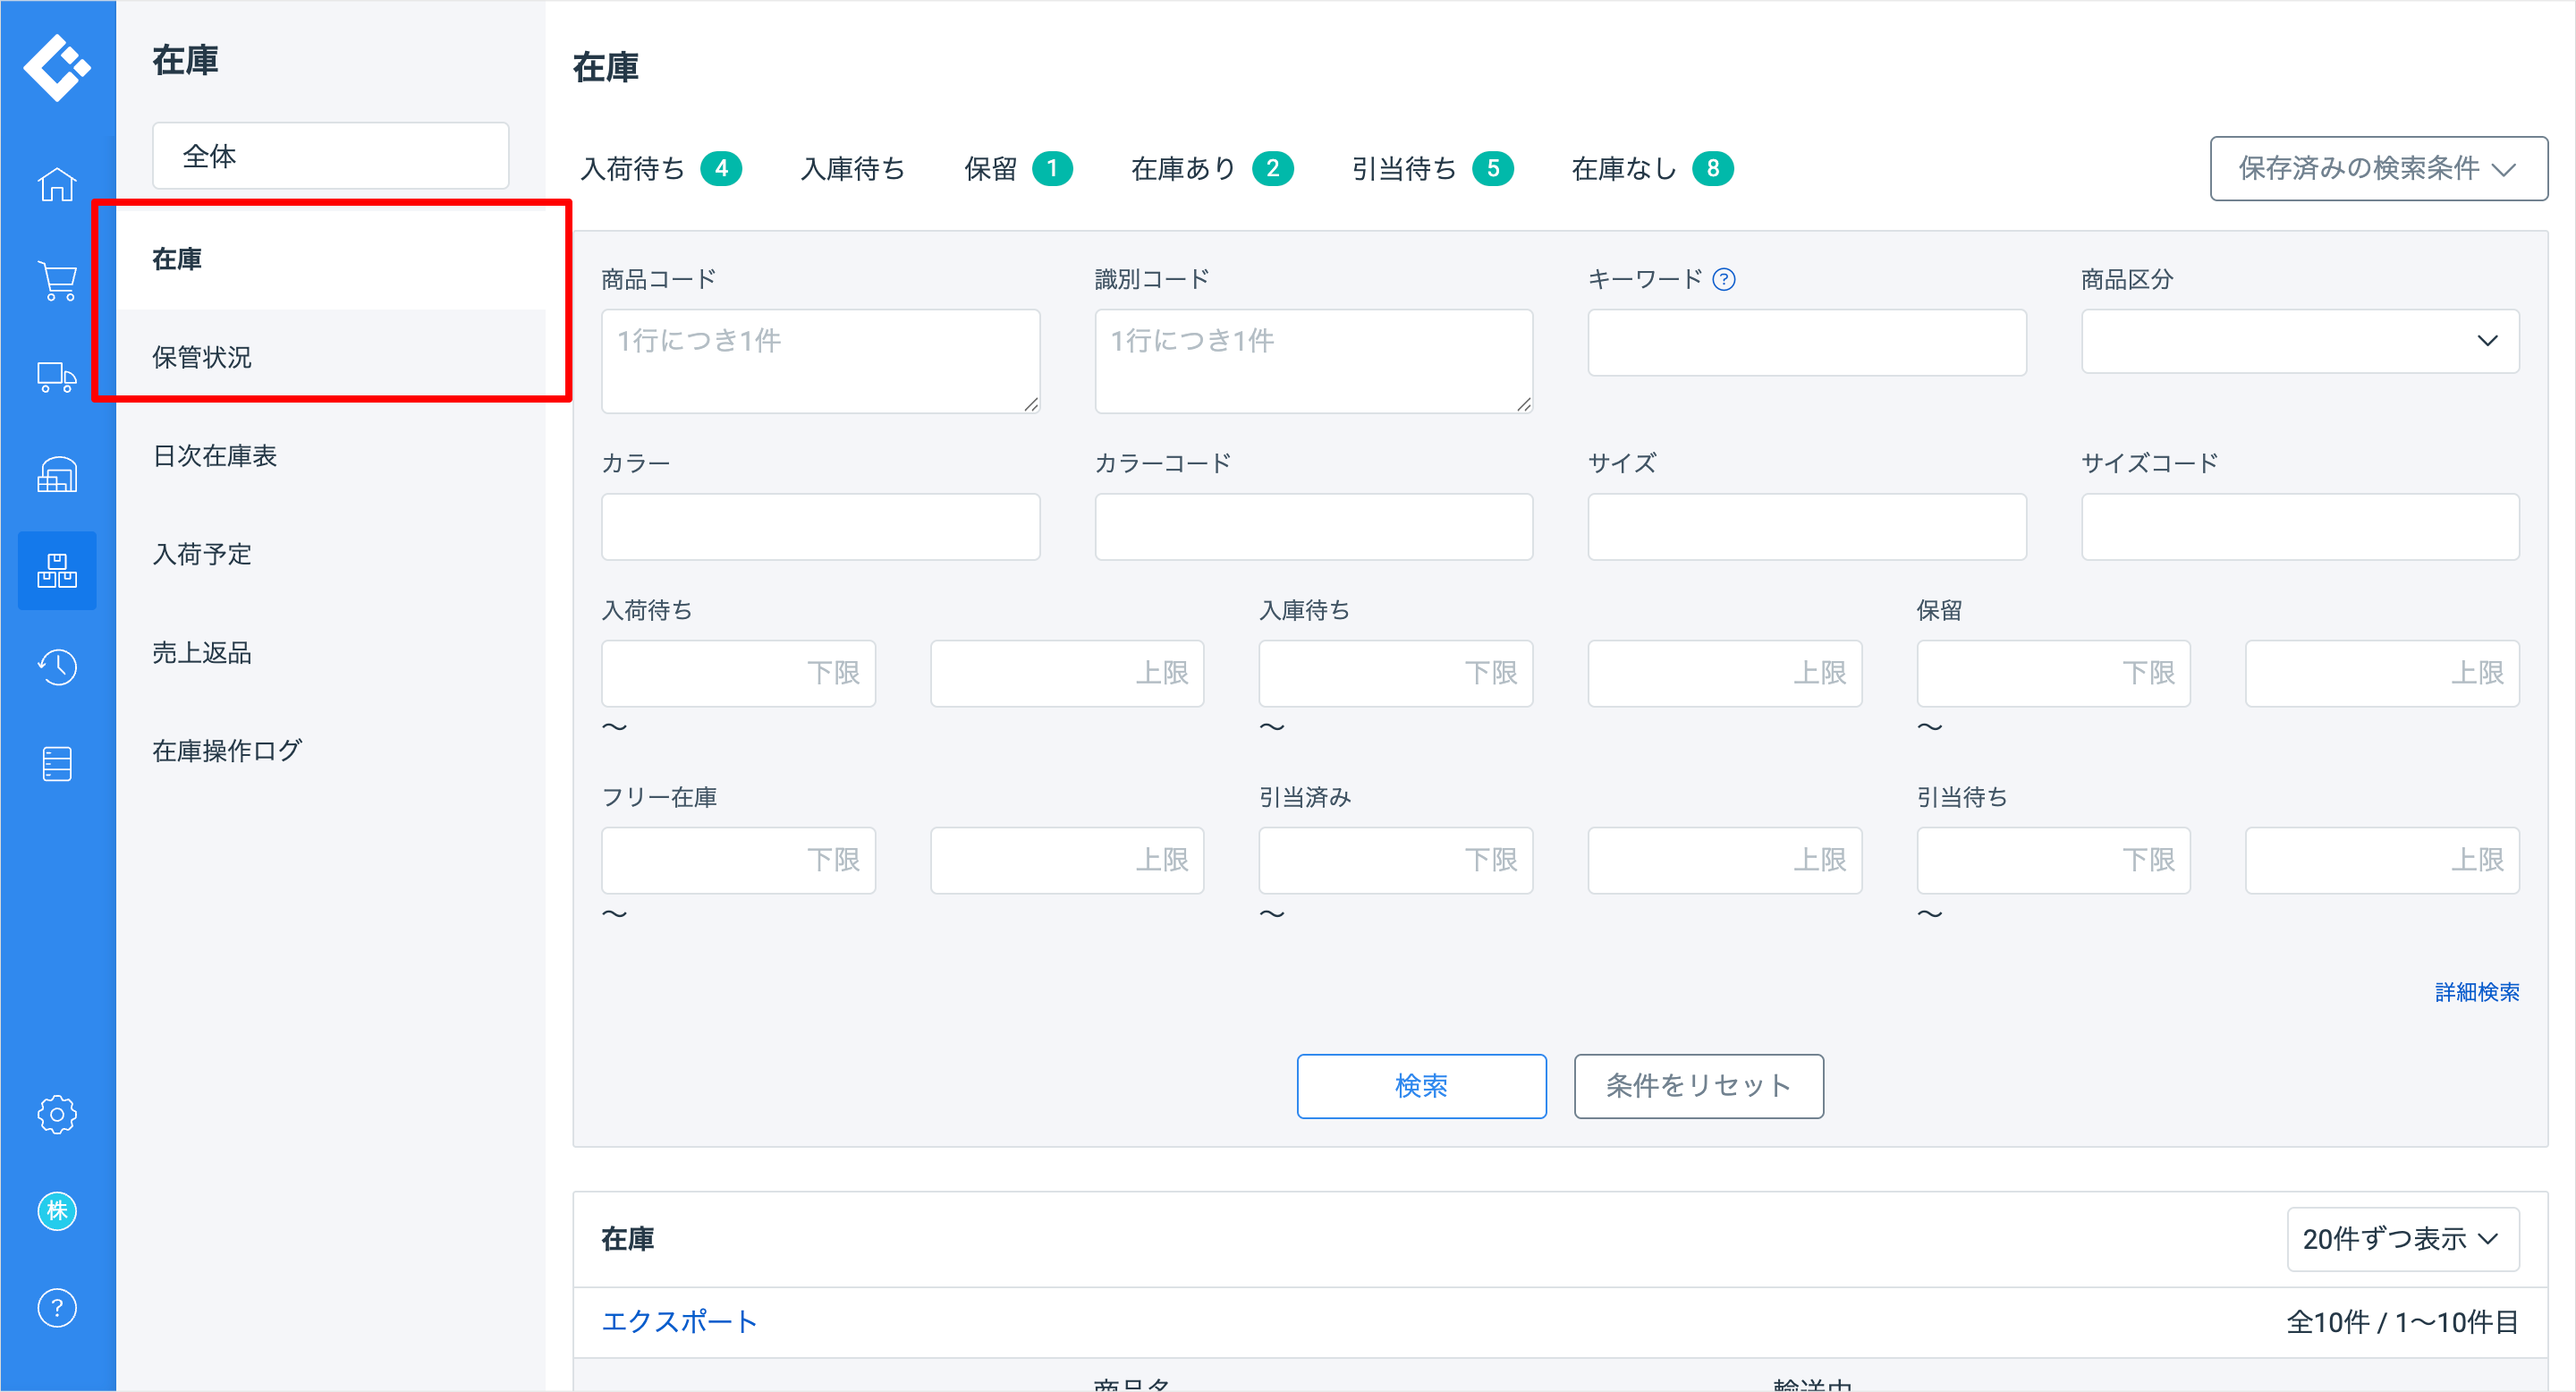Click the home icon in sidebar
The width and height of the screenshot is (2576, 1392).
(57, 184)
